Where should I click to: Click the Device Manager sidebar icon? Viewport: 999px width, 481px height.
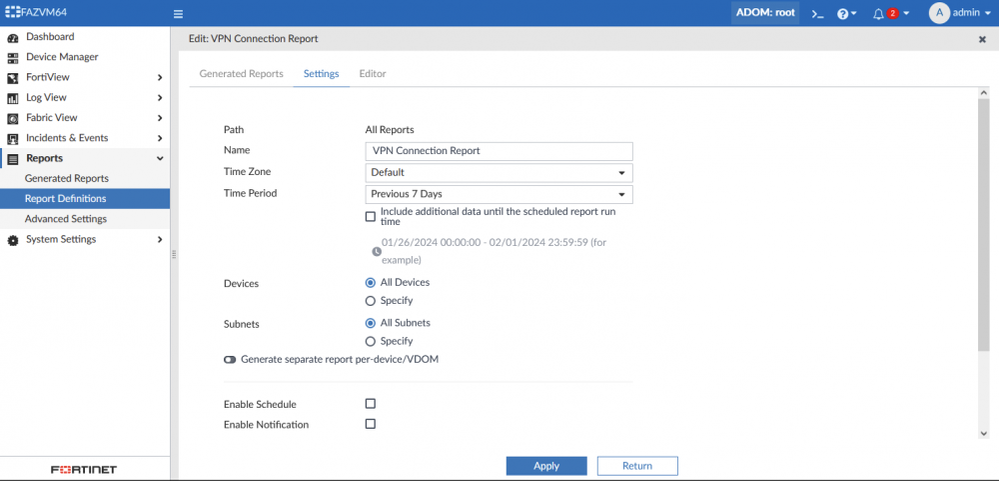point(13,58)
